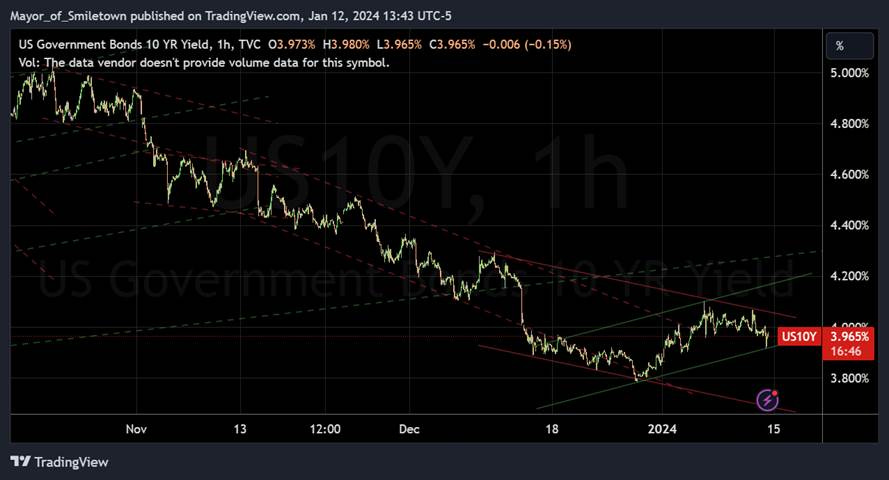Select the US10Y red price label

(799, 337)
